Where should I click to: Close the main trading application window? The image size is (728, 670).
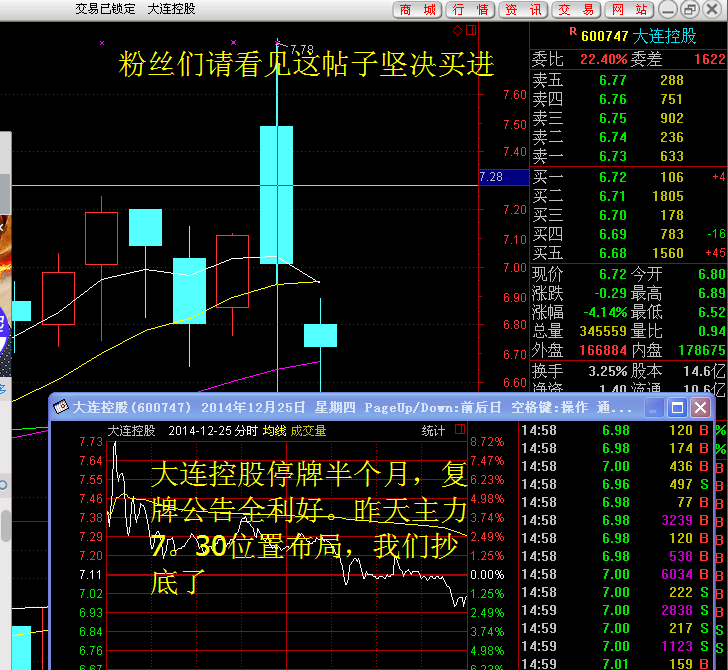click(712, 9)
